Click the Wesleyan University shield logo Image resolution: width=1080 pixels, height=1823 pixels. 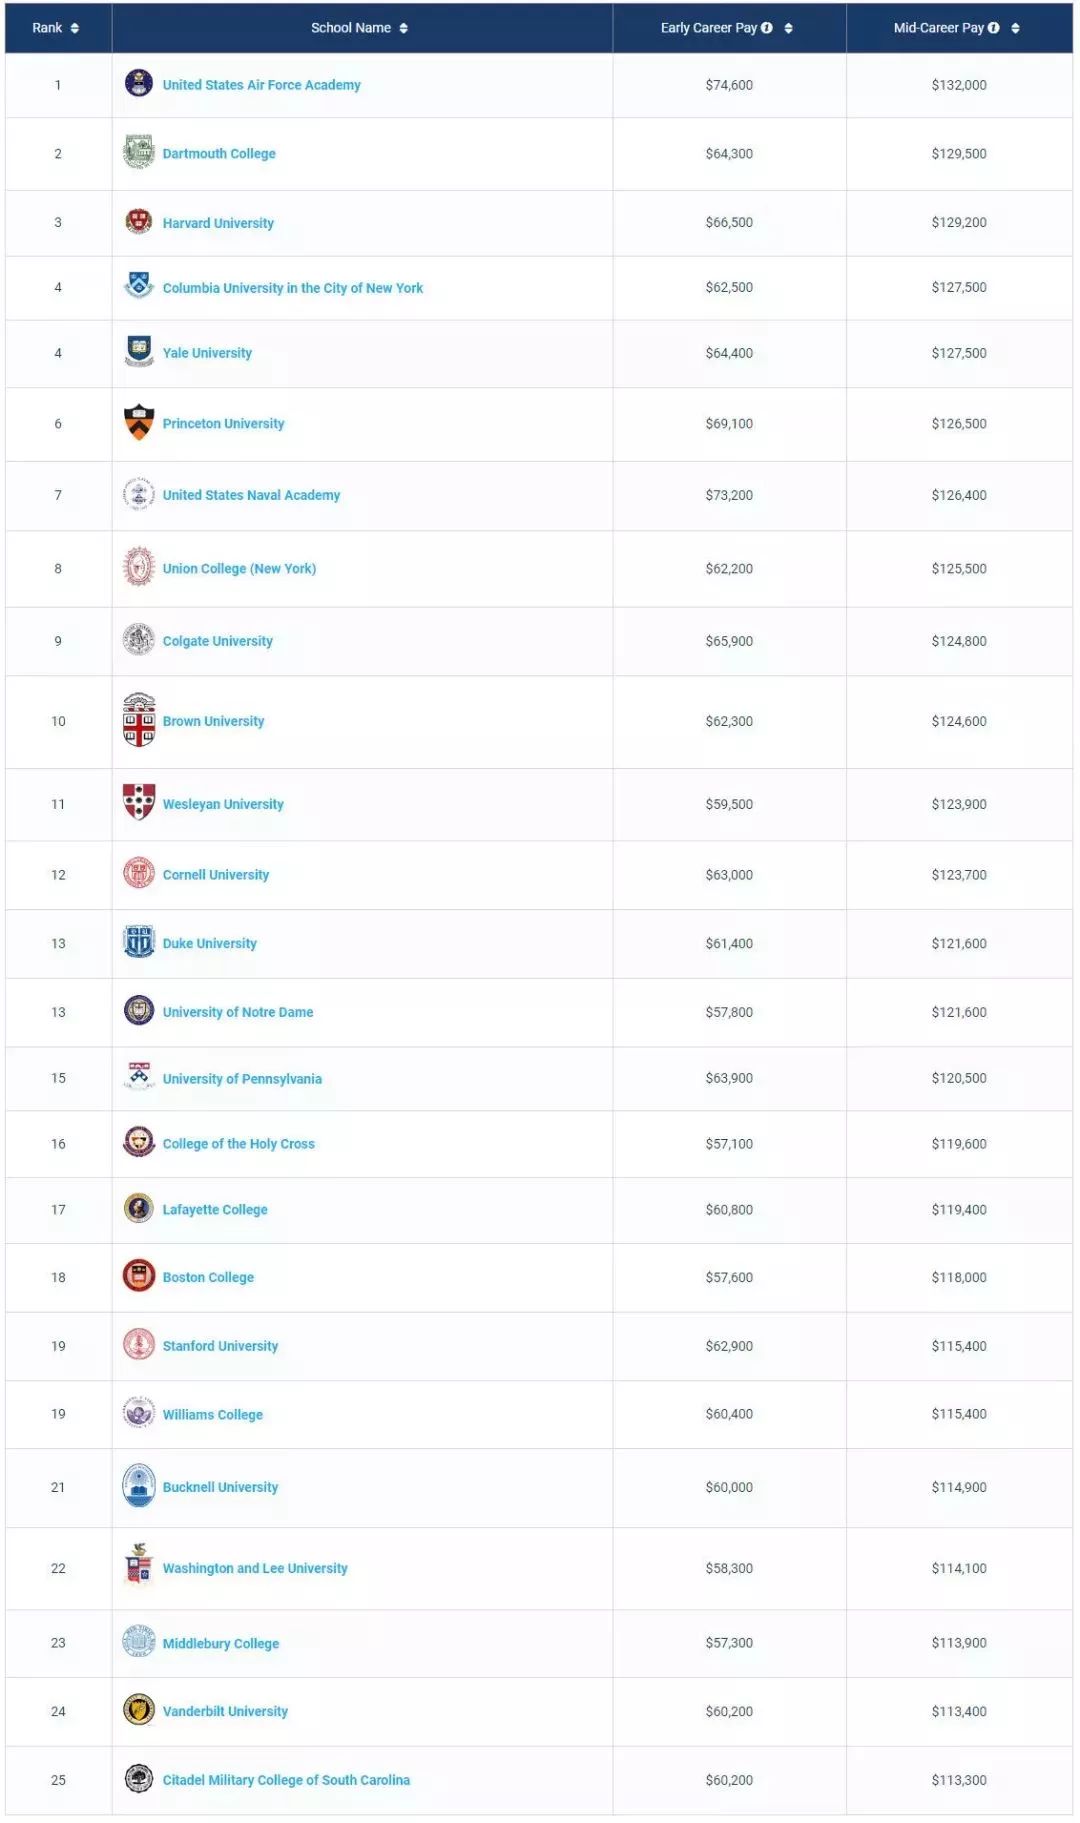[x=139, y=802]
